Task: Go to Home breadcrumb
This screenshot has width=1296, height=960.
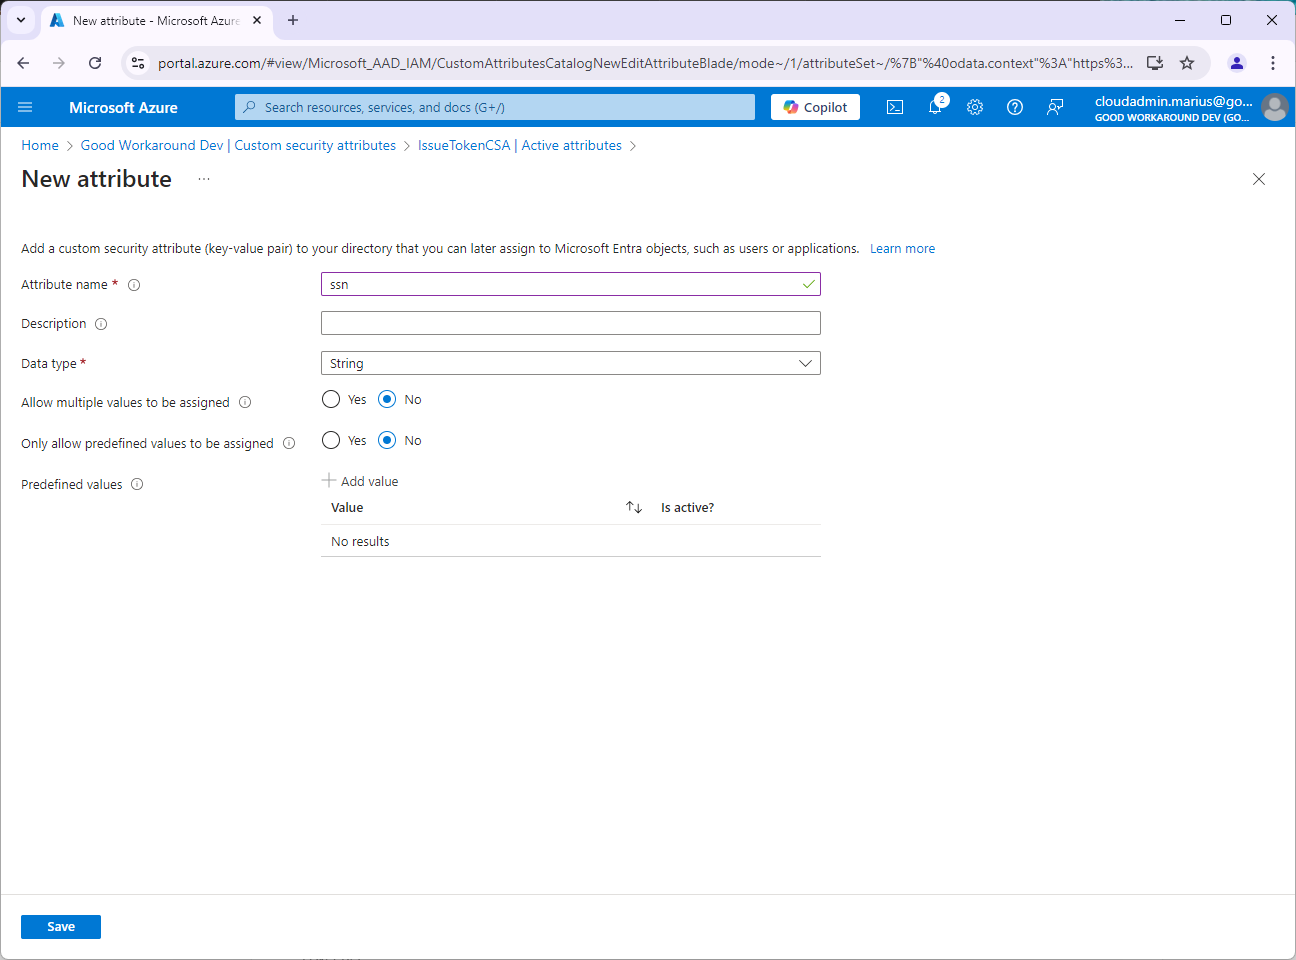Action: [40, 146]
